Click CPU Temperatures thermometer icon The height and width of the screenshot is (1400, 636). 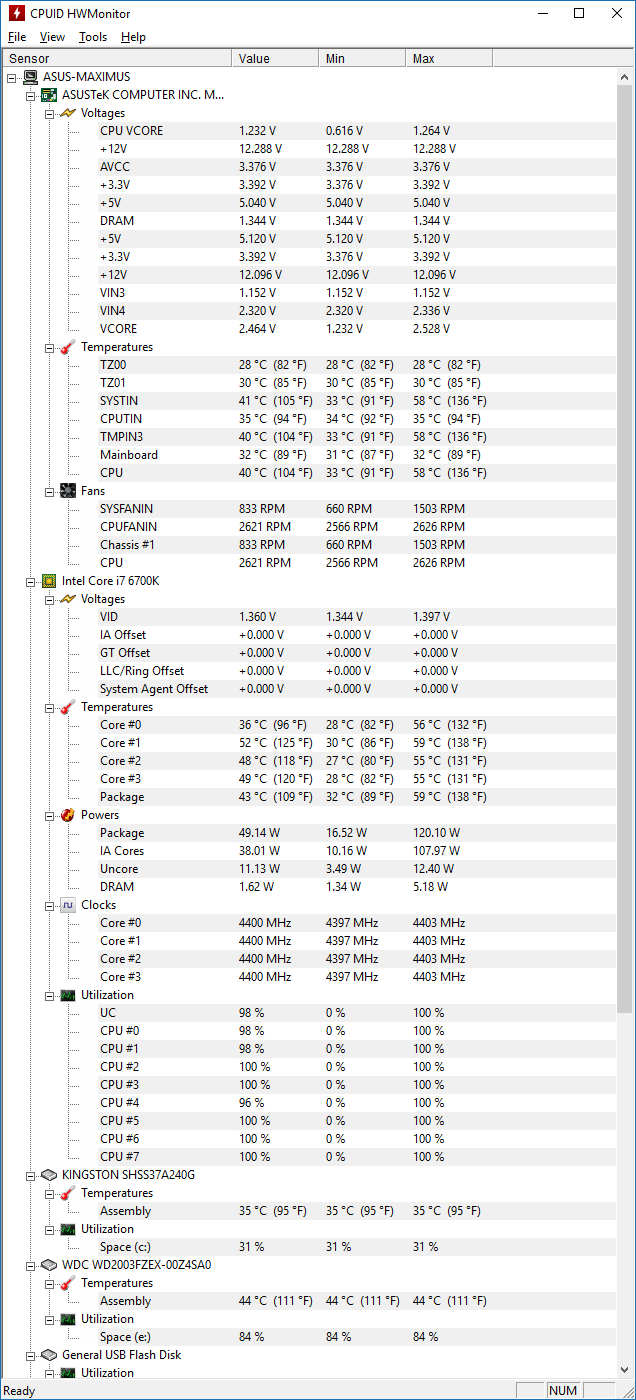[67, 707]
